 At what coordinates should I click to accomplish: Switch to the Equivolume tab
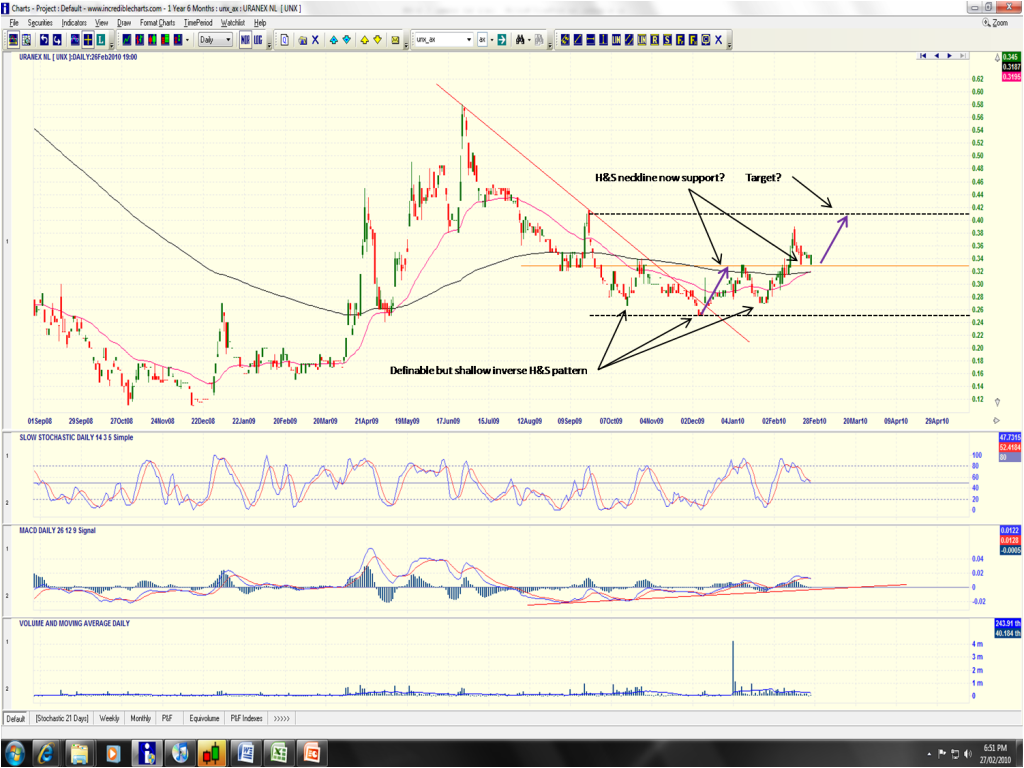[x=204, y=718]
